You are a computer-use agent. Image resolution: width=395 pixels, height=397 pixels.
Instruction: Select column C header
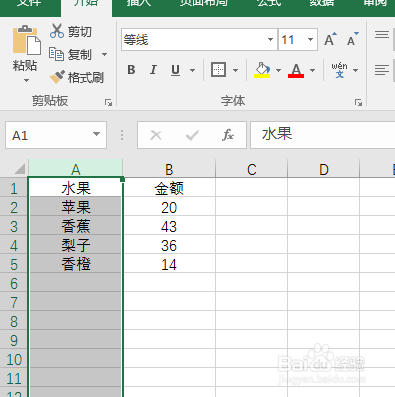pyautogui.click(x=252, y=169)
